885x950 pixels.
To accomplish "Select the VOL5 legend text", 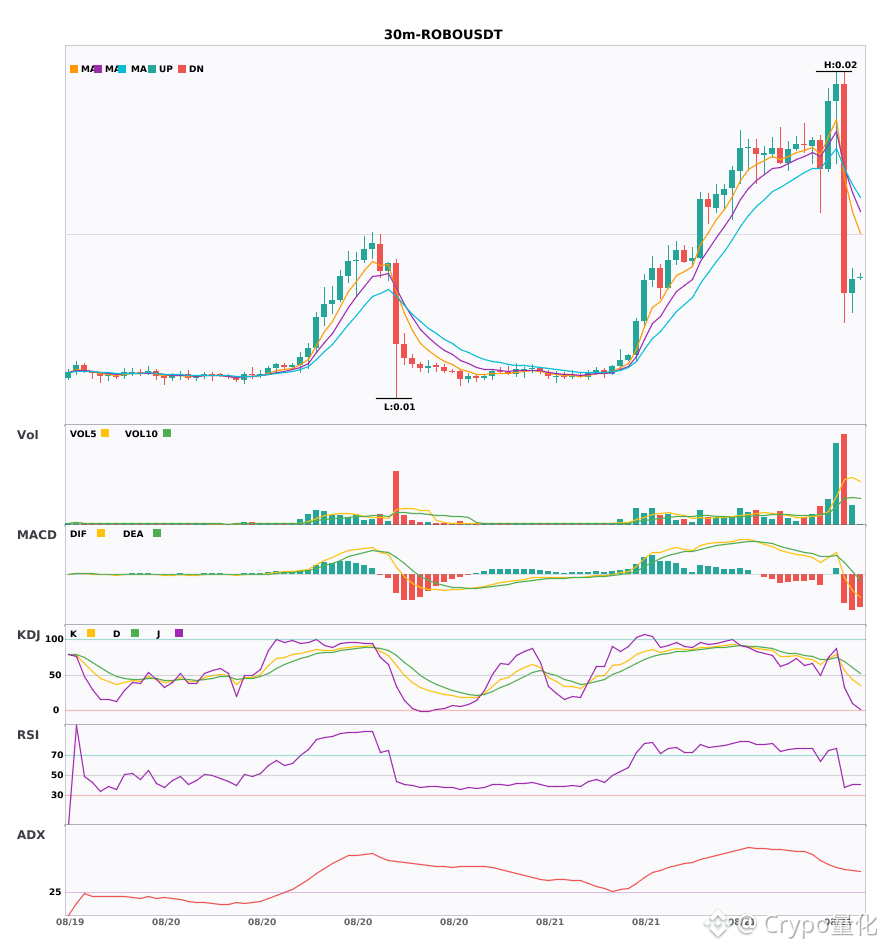I will pos(83,434).
